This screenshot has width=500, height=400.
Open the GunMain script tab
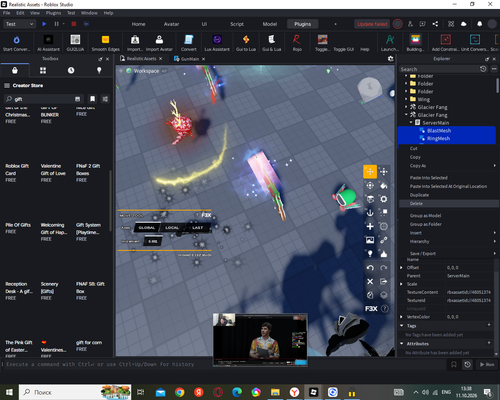(x=190, y=59)
